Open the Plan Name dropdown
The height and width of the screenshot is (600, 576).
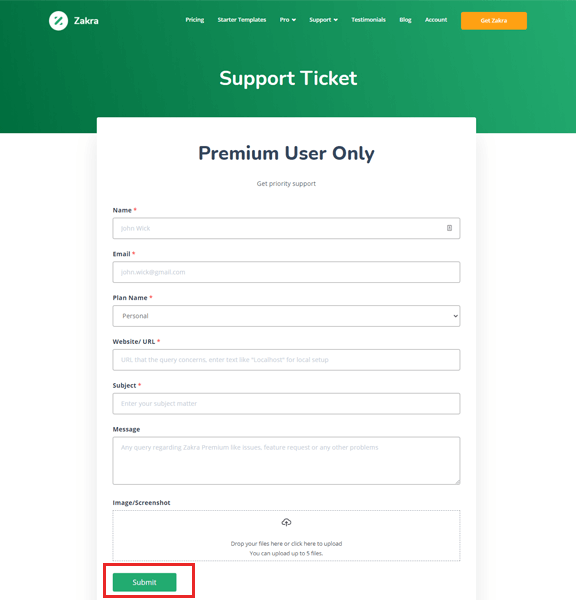(x=286, y=316)
